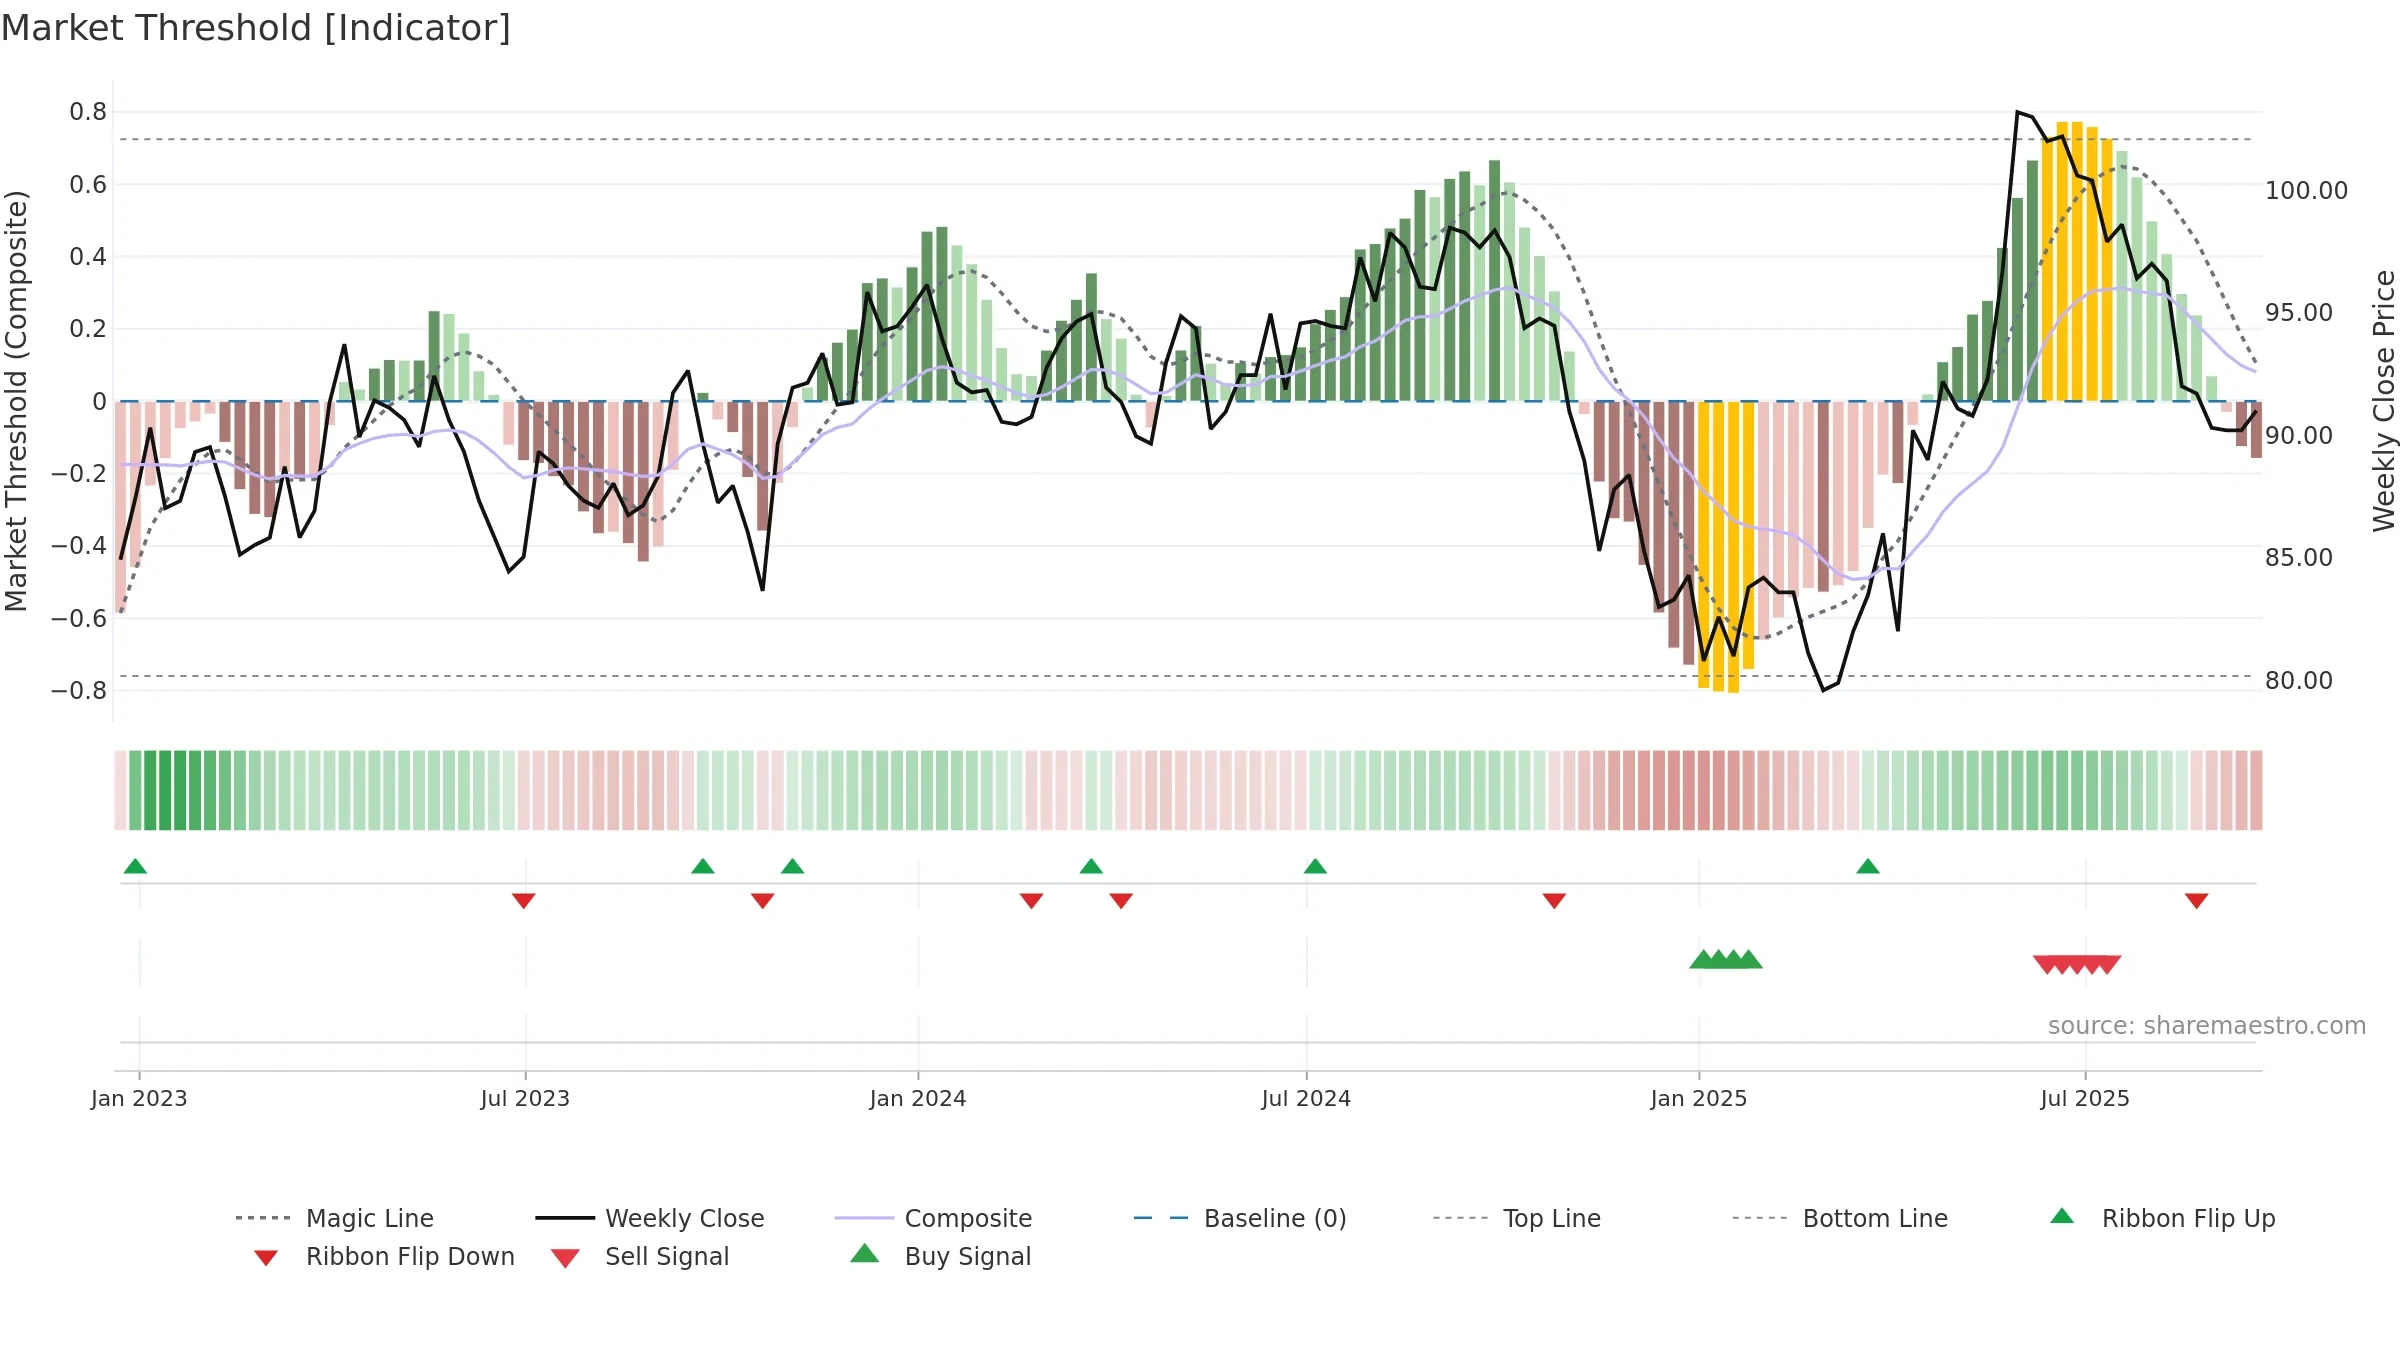Toggle the Baseline (0) legend entry
2400x1350 pixels.
1240,1218
